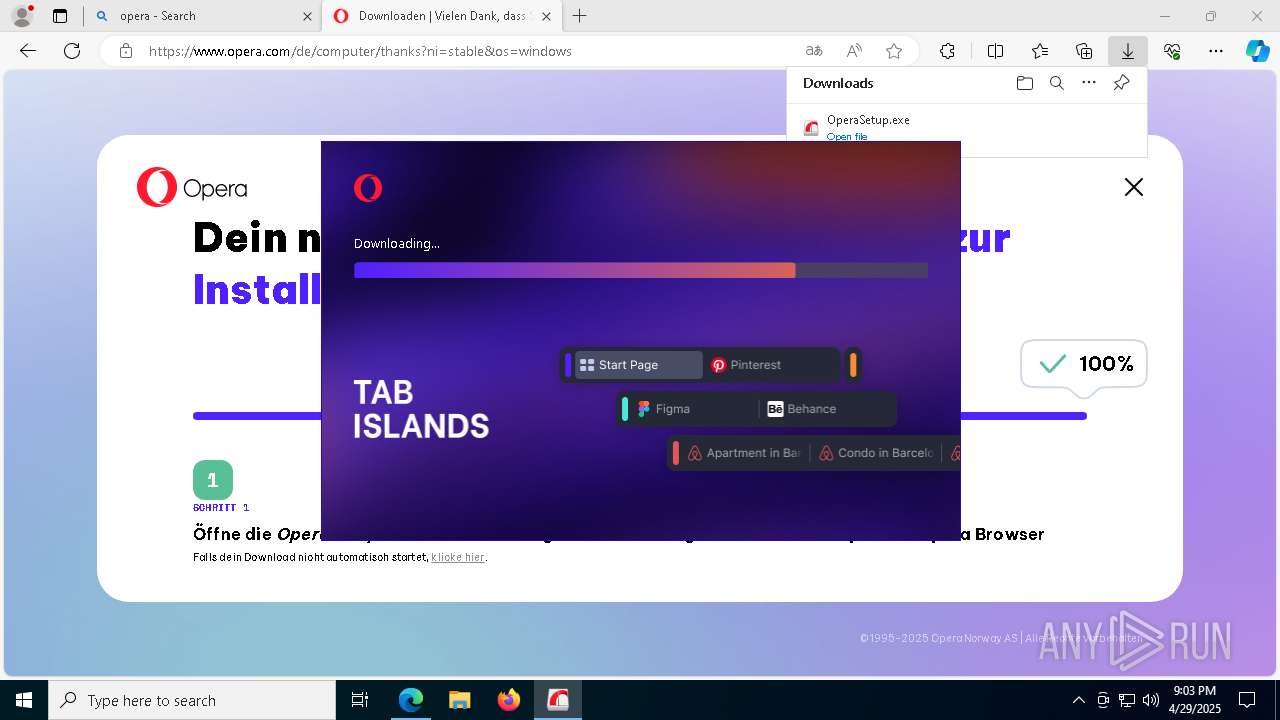This screenshot has width=1280, height=720.
Task: Launch the Copilot sidebar icon
Action: [1257, 51]
